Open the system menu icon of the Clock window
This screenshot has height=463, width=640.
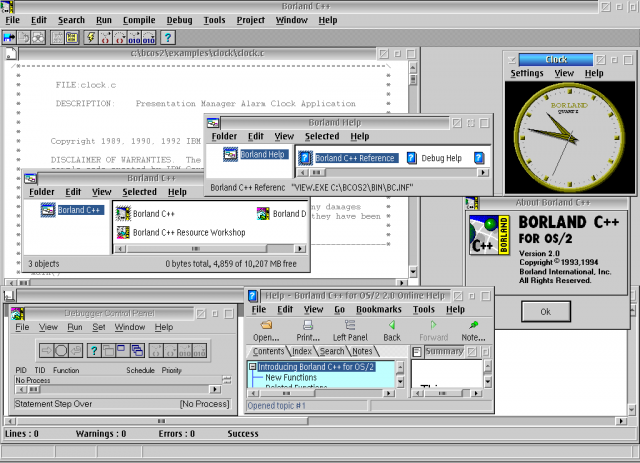(512, 60)
